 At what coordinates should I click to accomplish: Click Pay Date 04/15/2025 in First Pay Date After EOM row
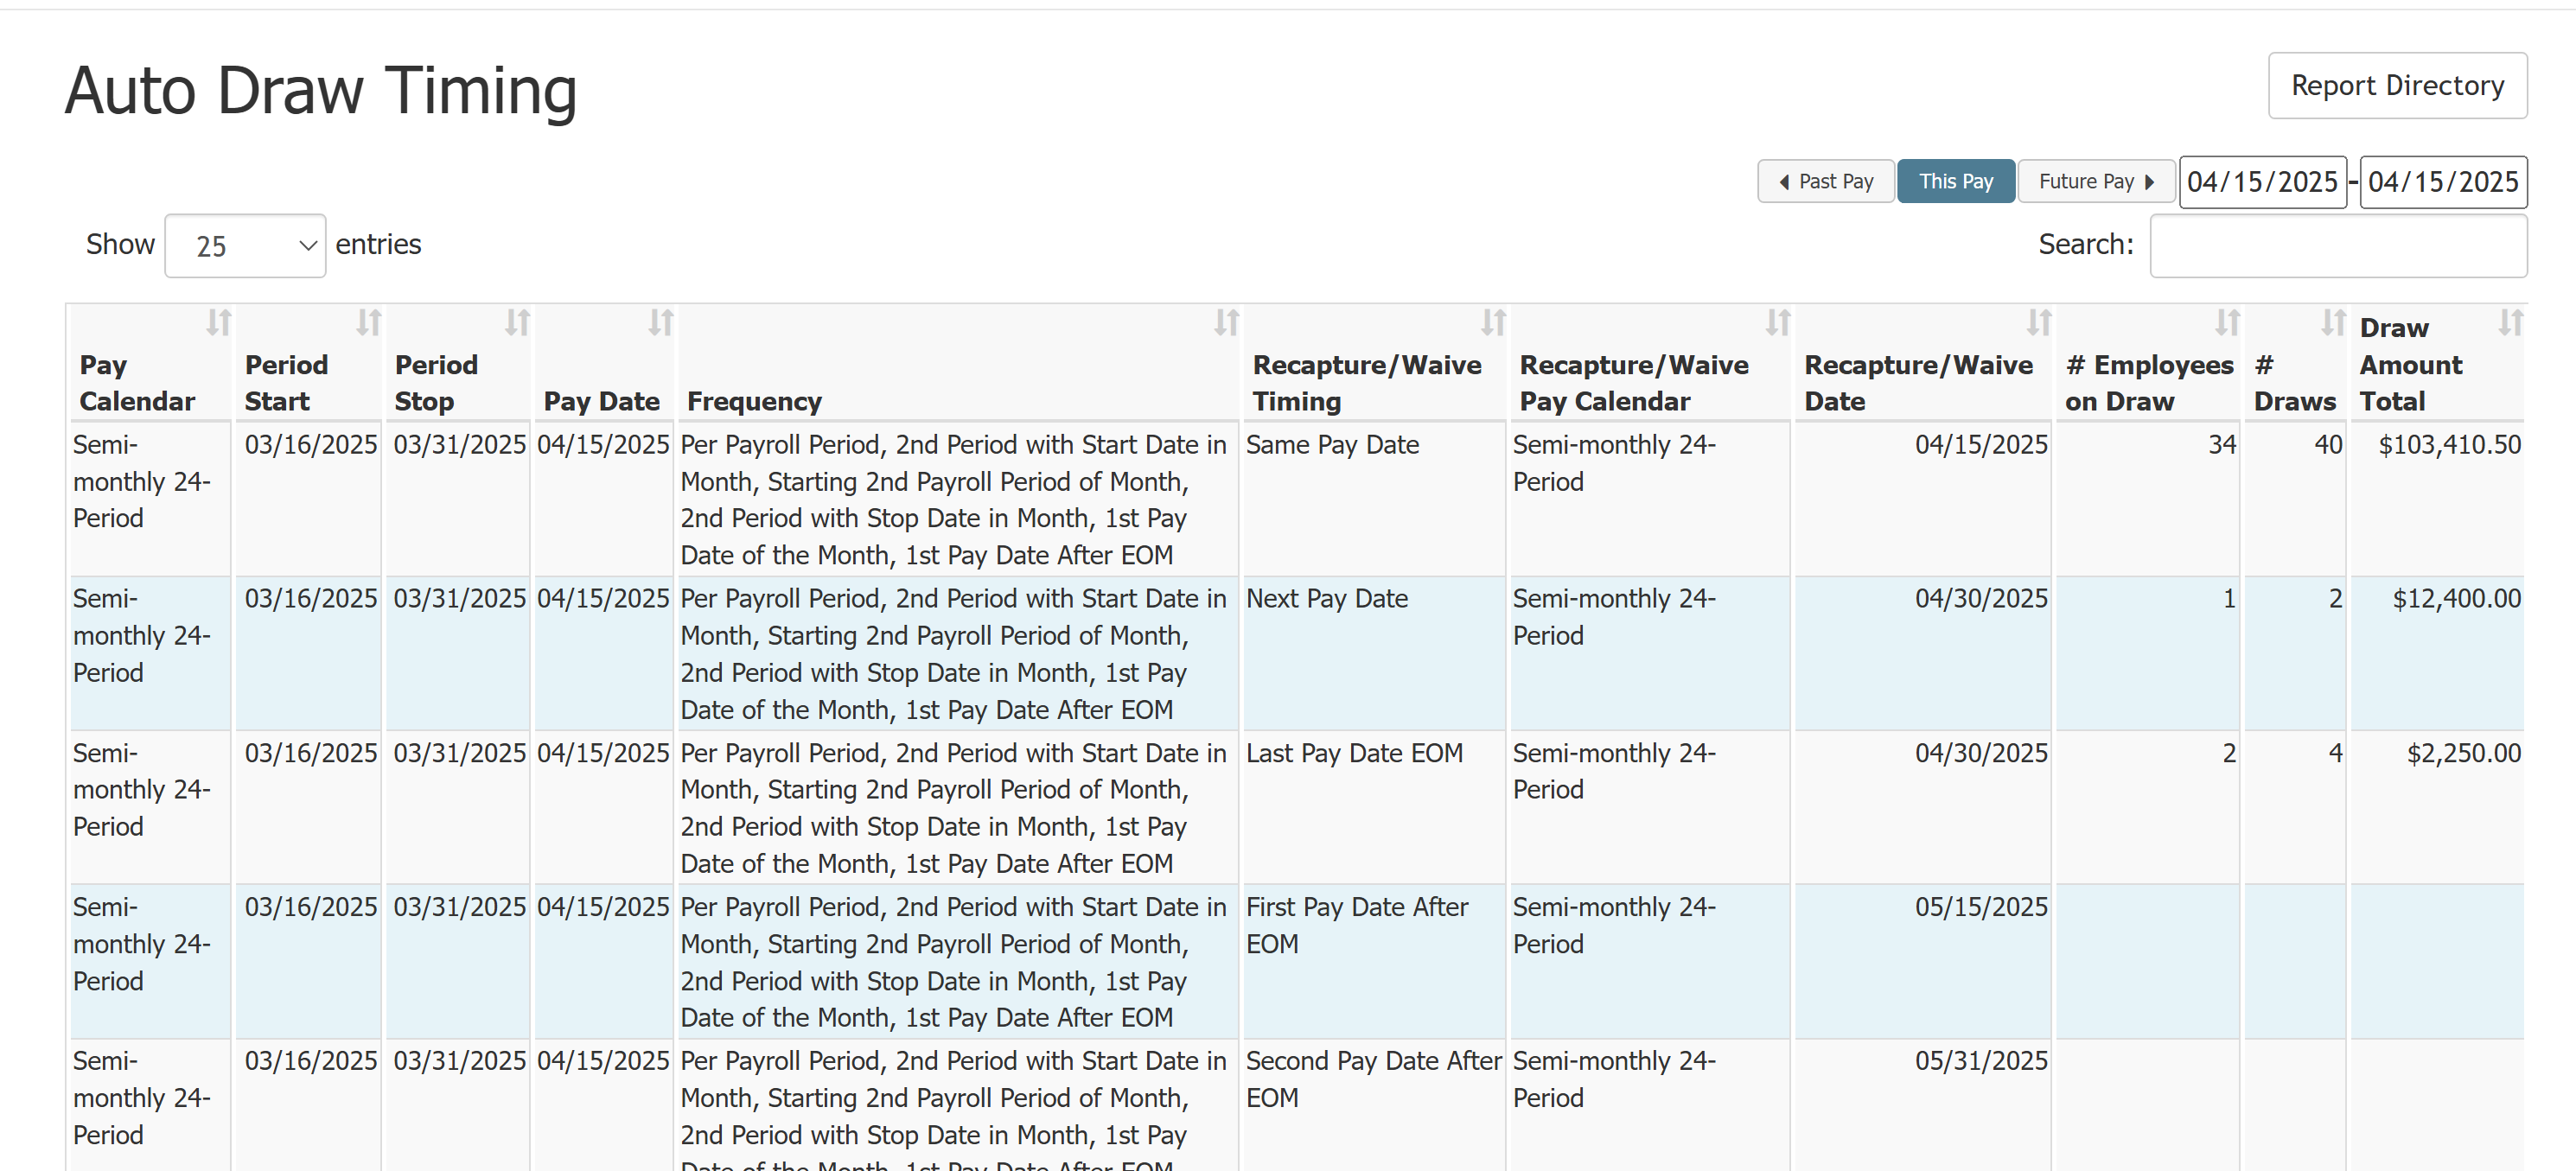(603, 907)
